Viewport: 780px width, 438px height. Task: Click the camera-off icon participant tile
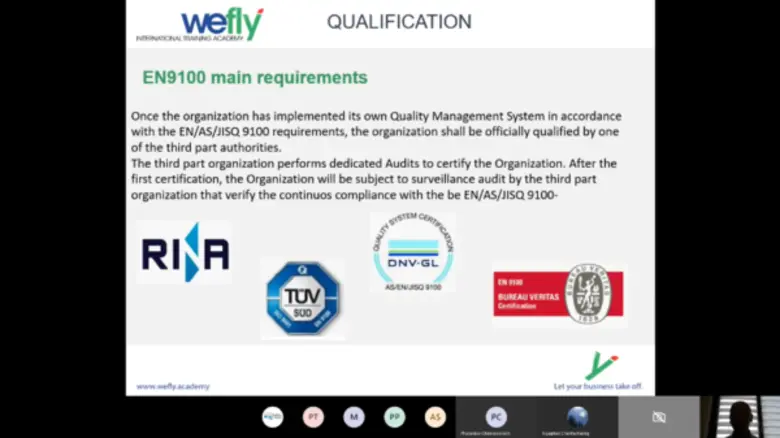pyautogui.click(x=658, y=417)
